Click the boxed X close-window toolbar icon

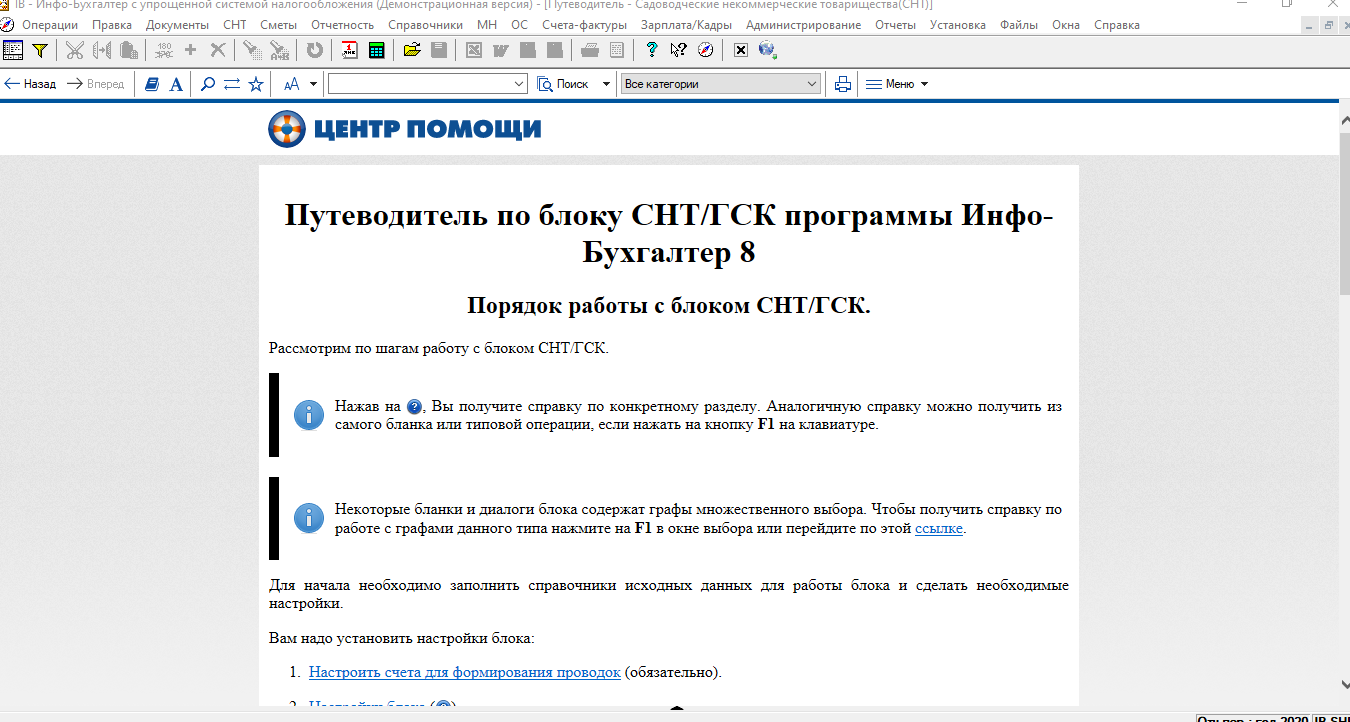tap(741, 49)
